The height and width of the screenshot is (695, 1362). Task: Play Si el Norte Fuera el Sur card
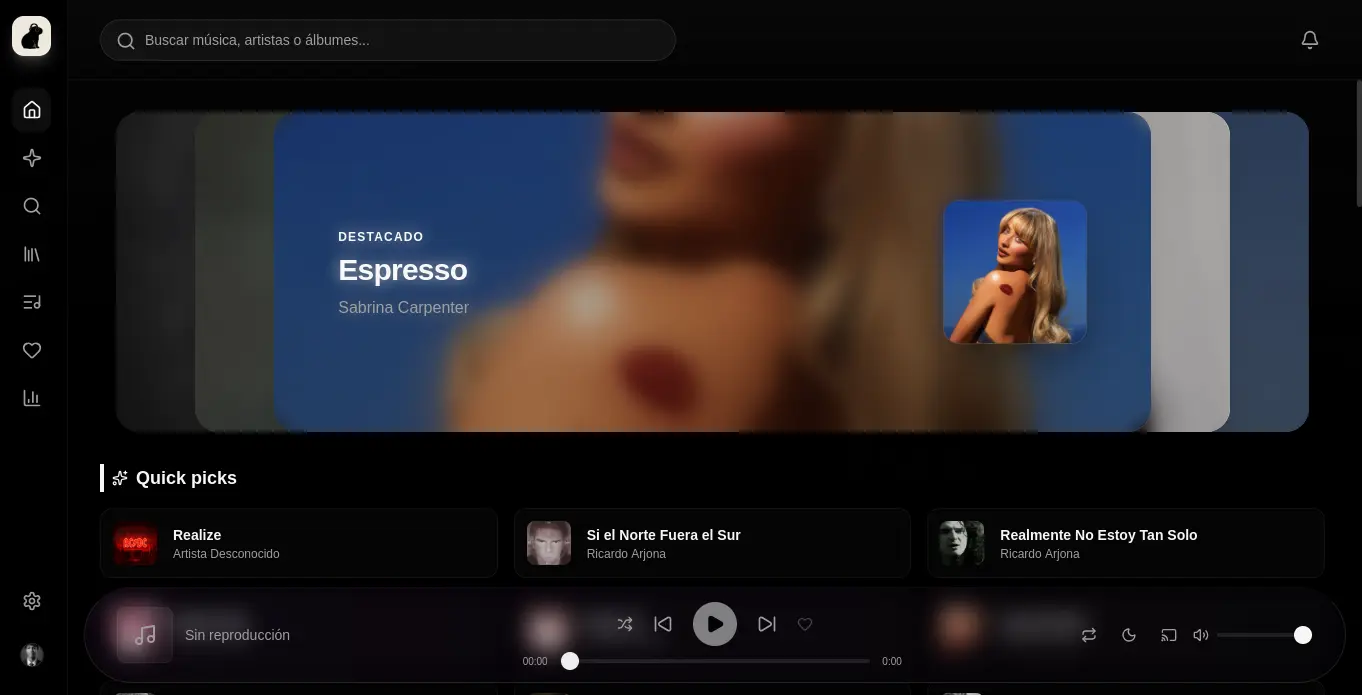pos(712,543)
